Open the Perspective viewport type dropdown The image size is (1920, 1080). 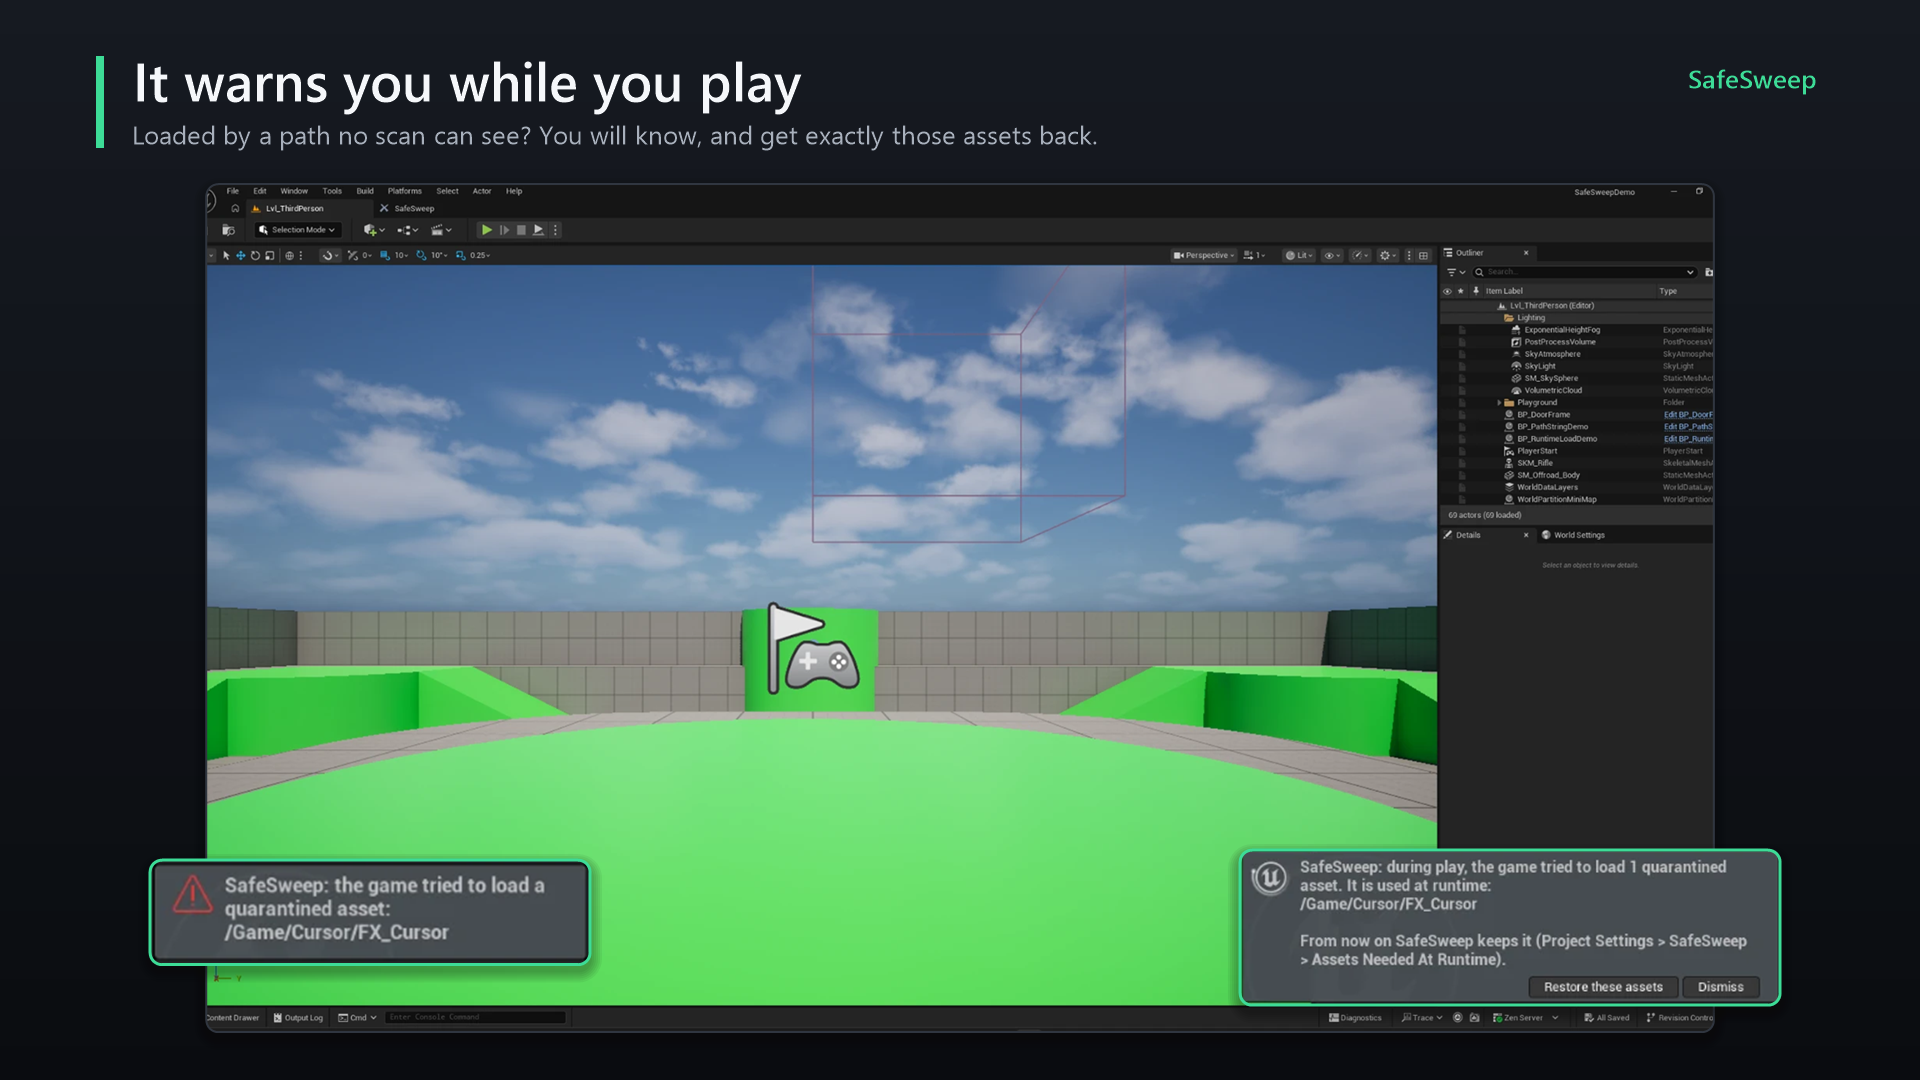[x=1204, y=256]
